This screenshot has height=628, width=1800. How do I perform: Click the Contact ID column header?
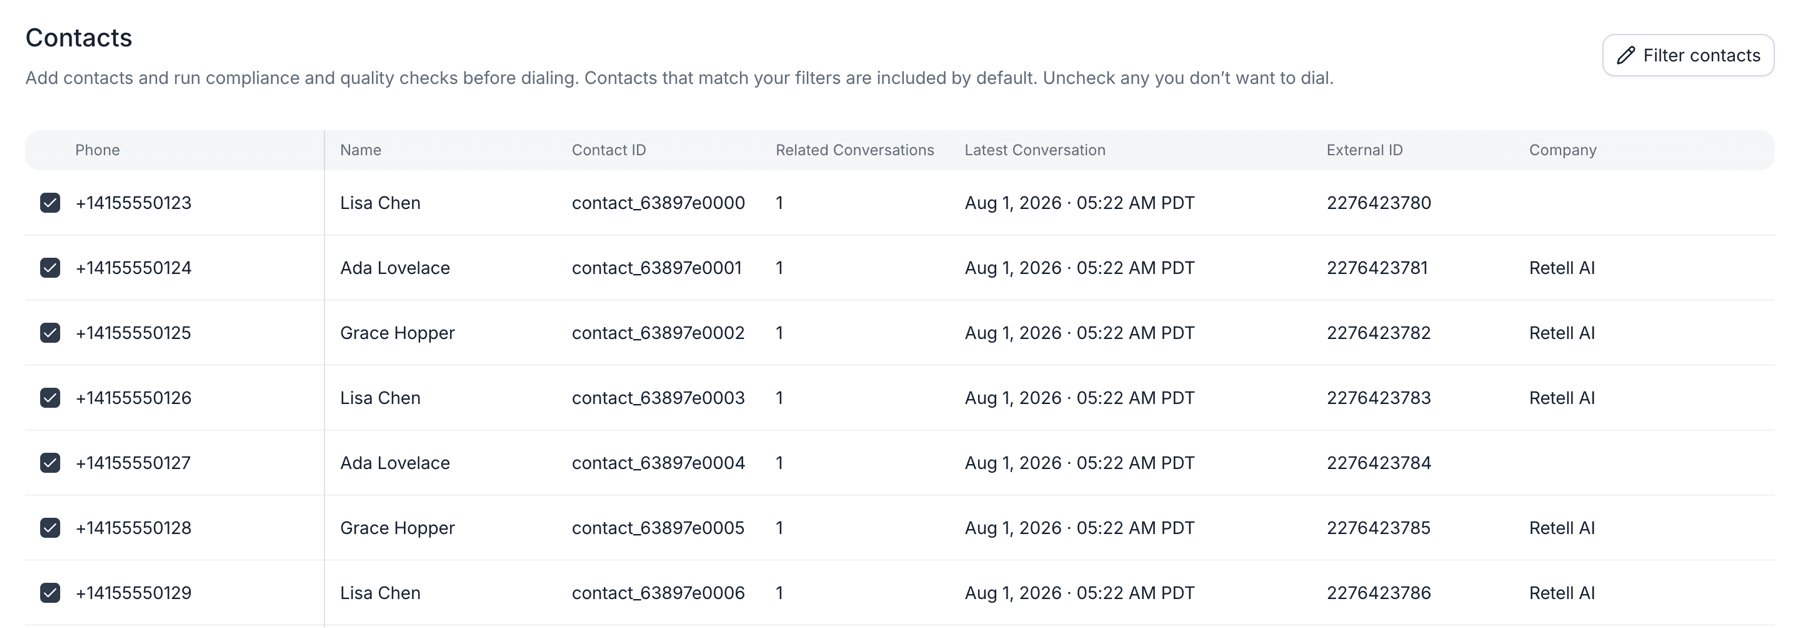[x=609, y=150]
